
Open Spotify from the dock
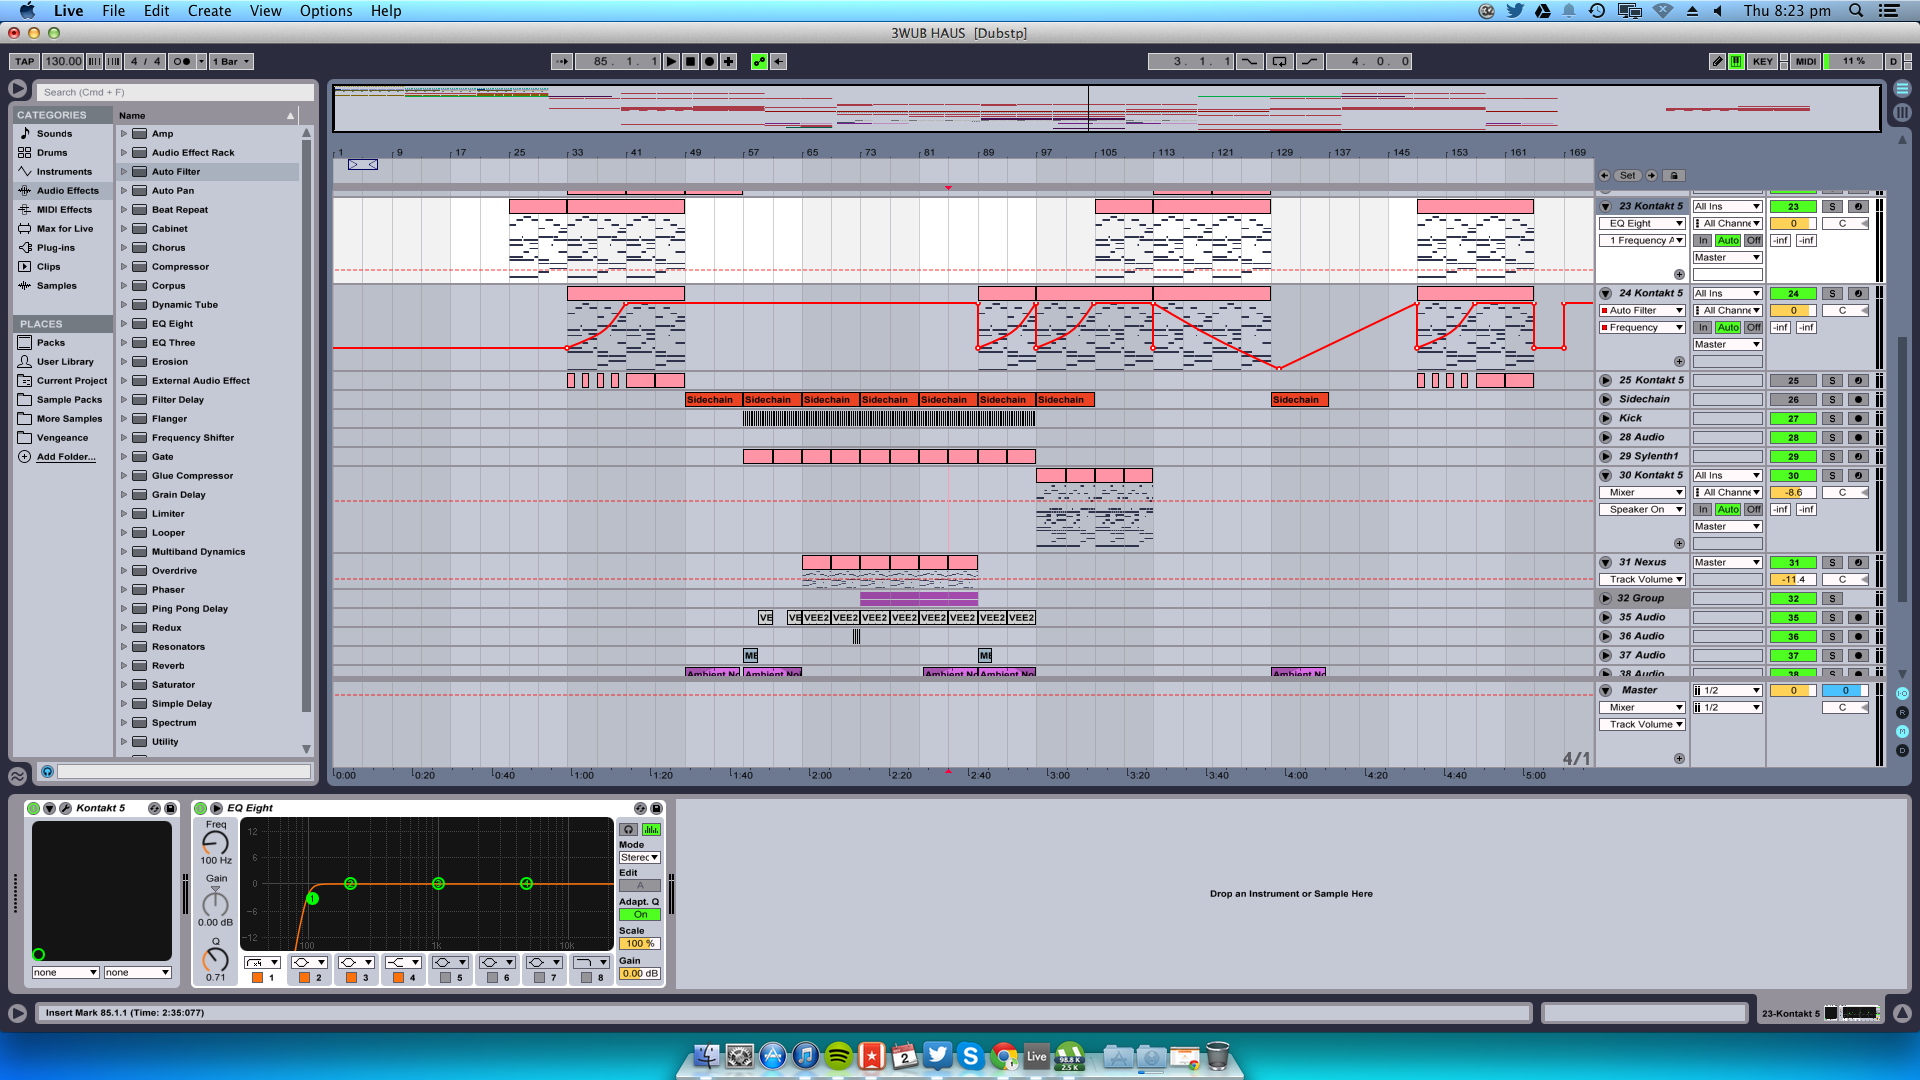[838, 1056]
